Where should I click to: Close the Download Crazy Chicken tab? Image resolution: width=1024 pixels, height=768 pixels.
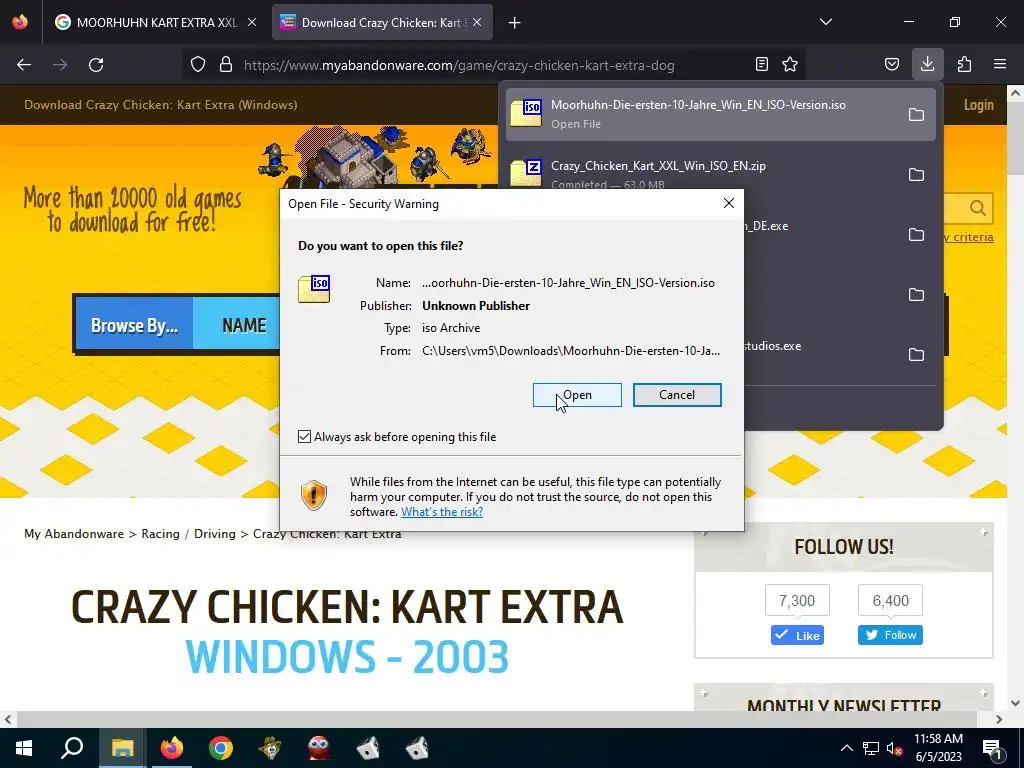coord(477,22)
